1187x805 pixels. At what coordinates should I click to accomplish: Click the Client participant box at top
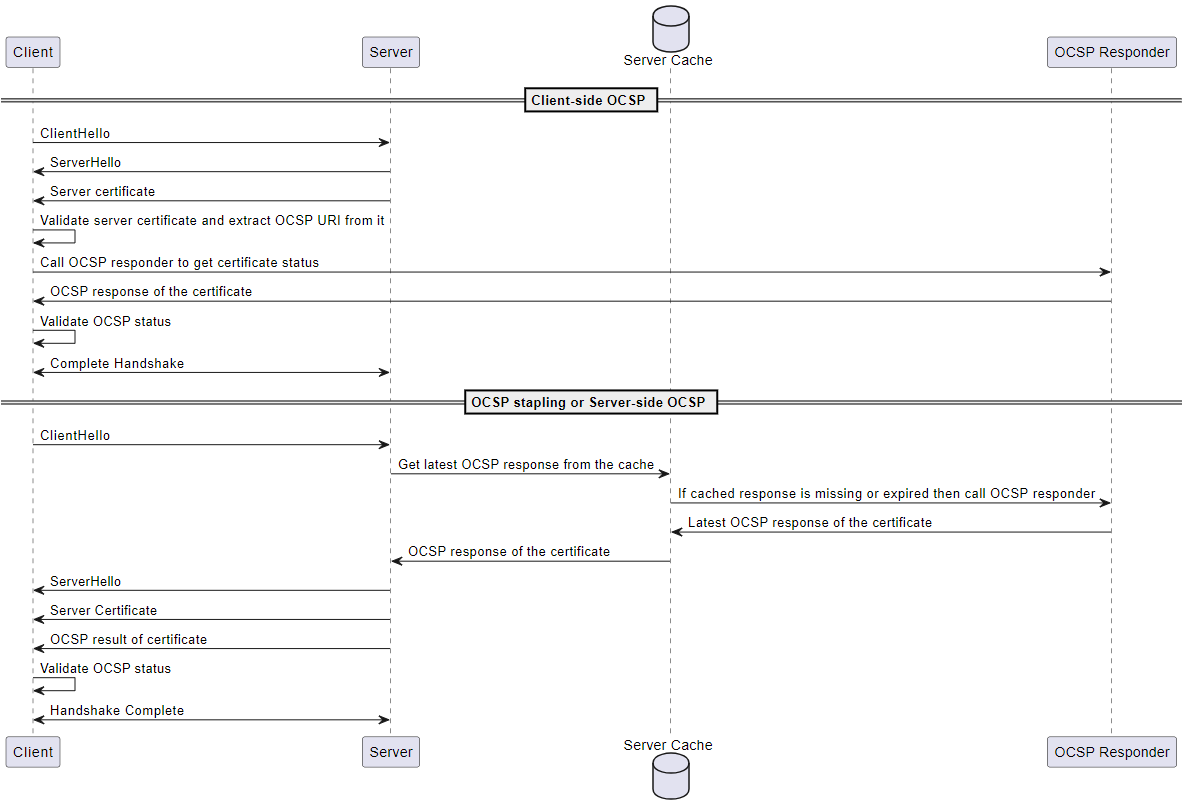coord(32,51)
